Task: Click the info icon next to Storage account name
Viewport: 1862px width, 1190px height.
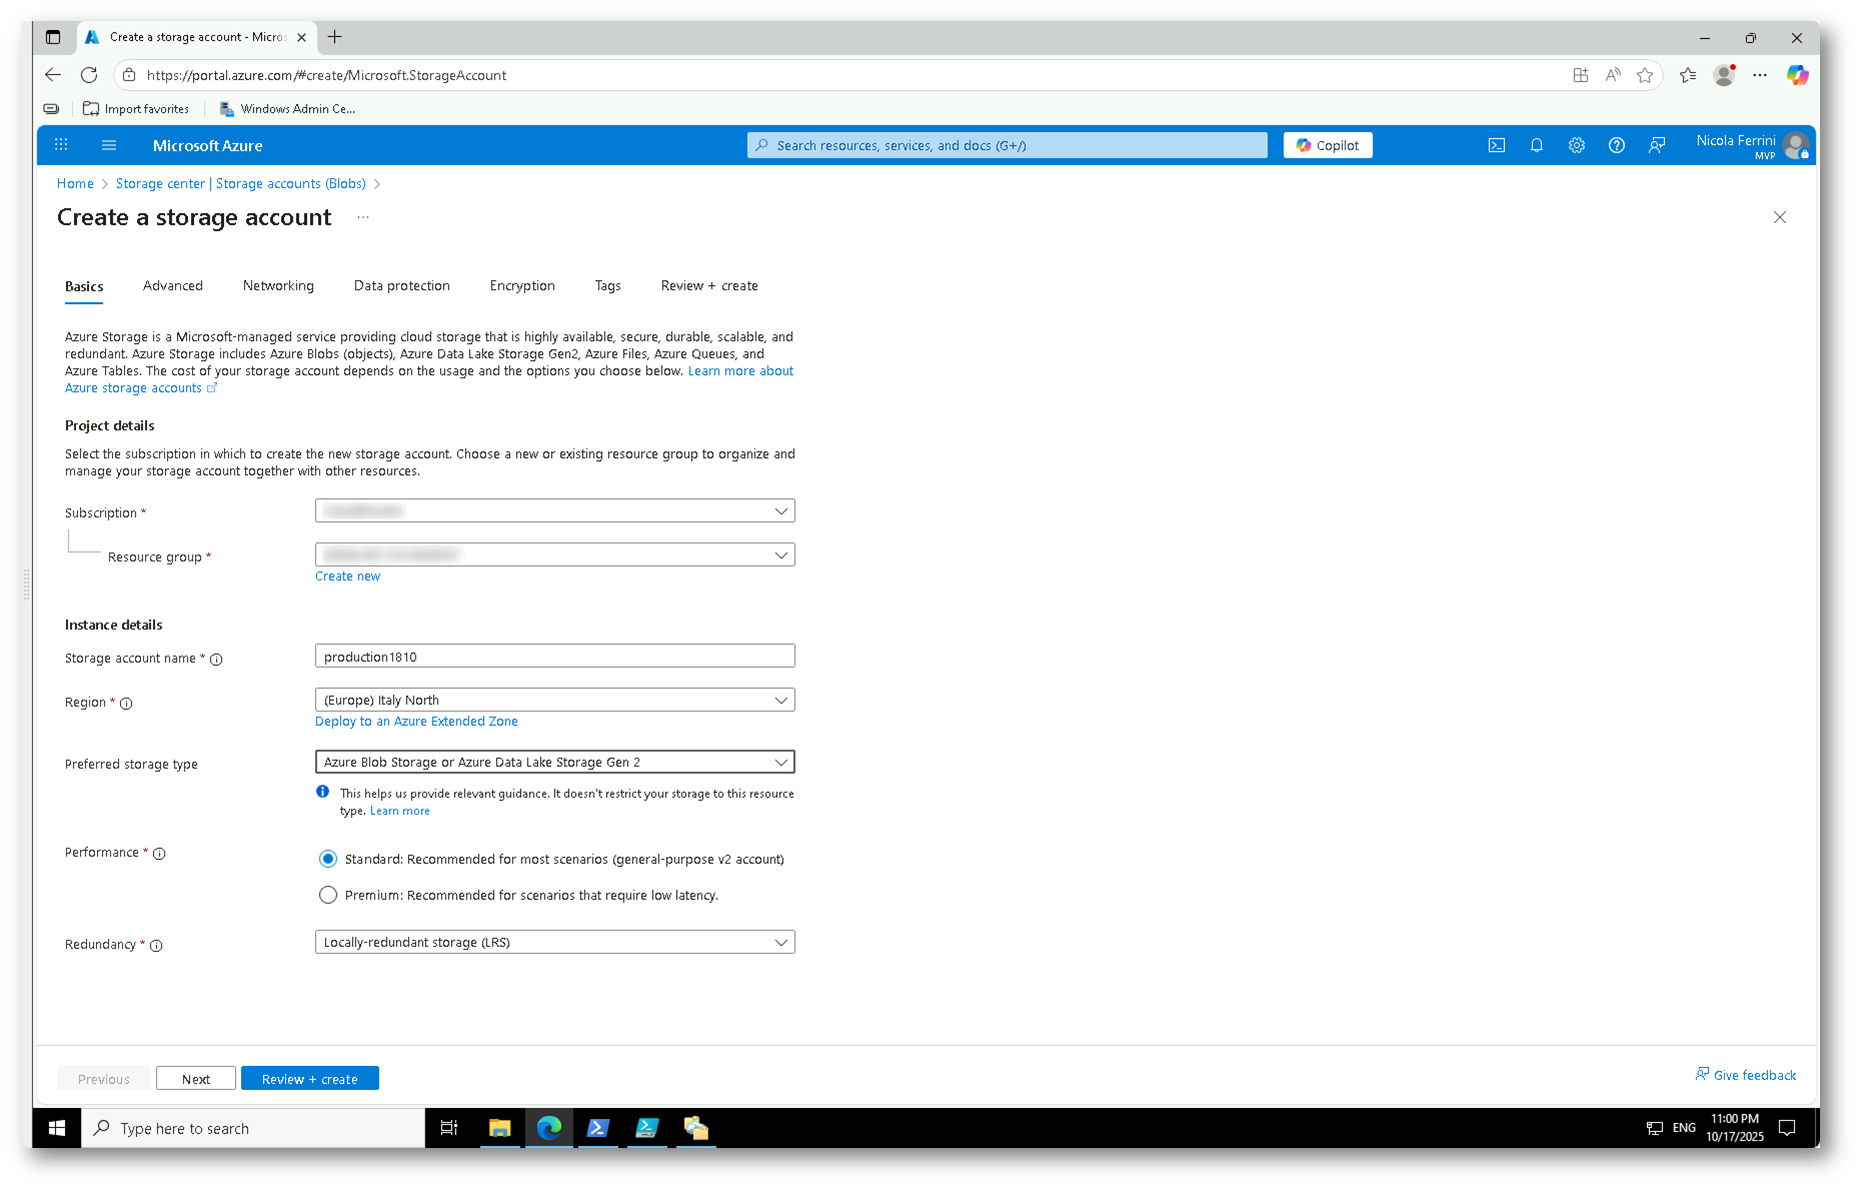Action: [216, 659]
